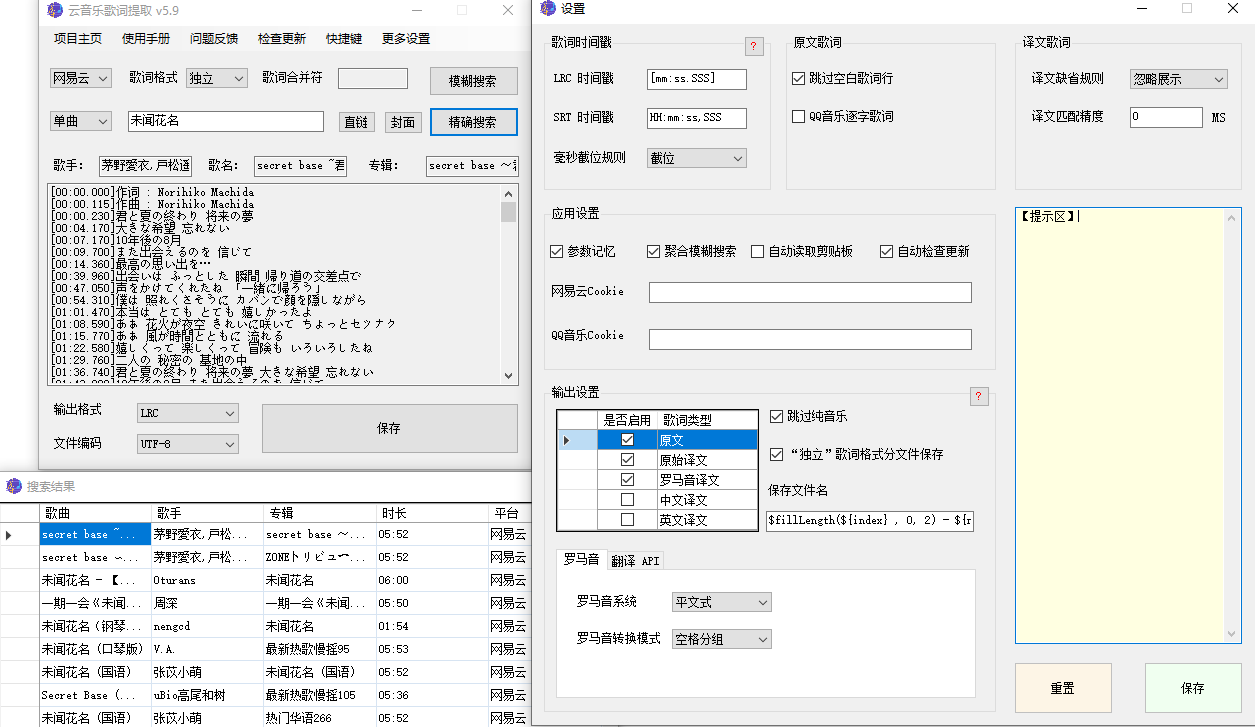Click the red question mark help icon beside 输出设置

(x=979, y=396)
